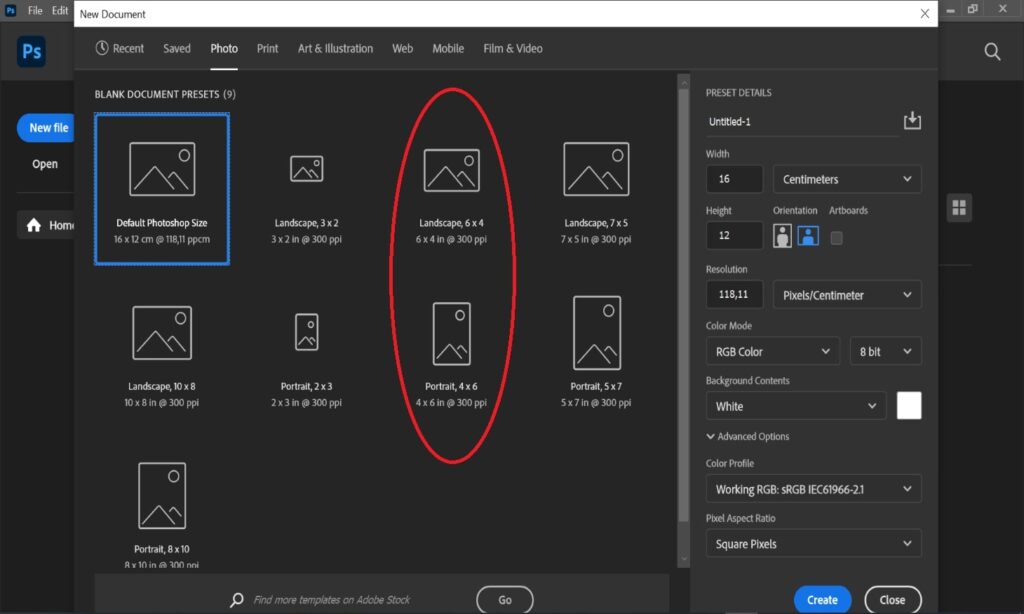Image resolution: width=1024 pixels, height=614 pixels.
Task: Select the Landscape, 10 x 8 preset icon
Action: point(162,333)
